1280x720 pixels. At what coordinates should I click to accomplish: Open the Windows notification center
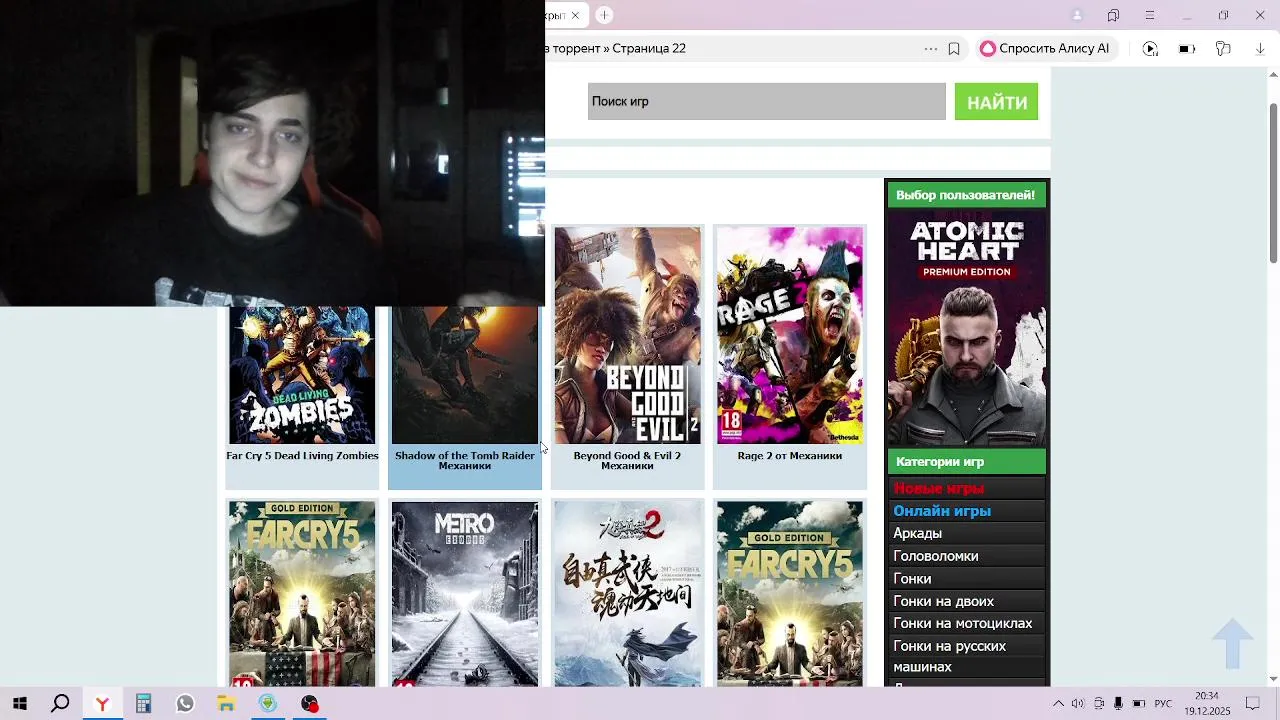tap(1252, 704)
